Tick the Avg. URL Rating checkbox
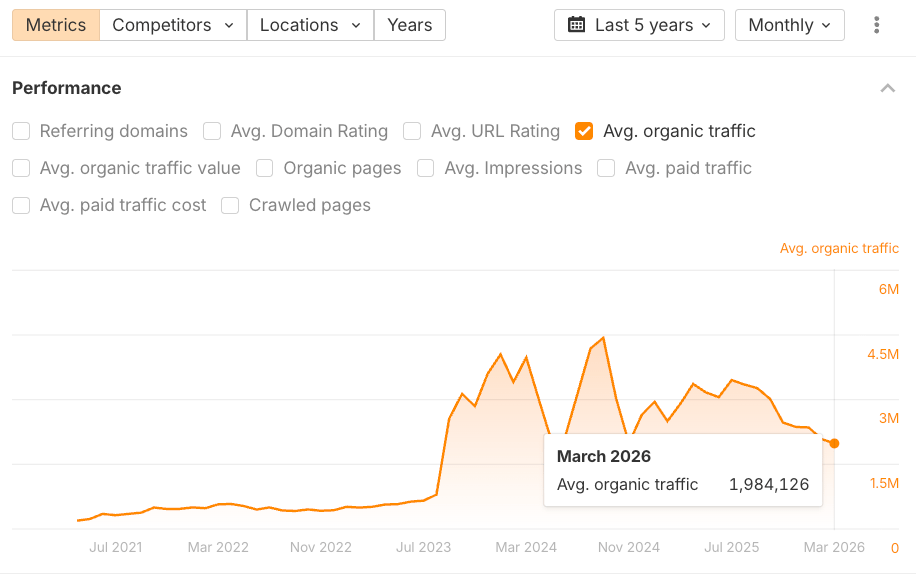Viewport: 916px width, 575px height. tap(412, 131)
